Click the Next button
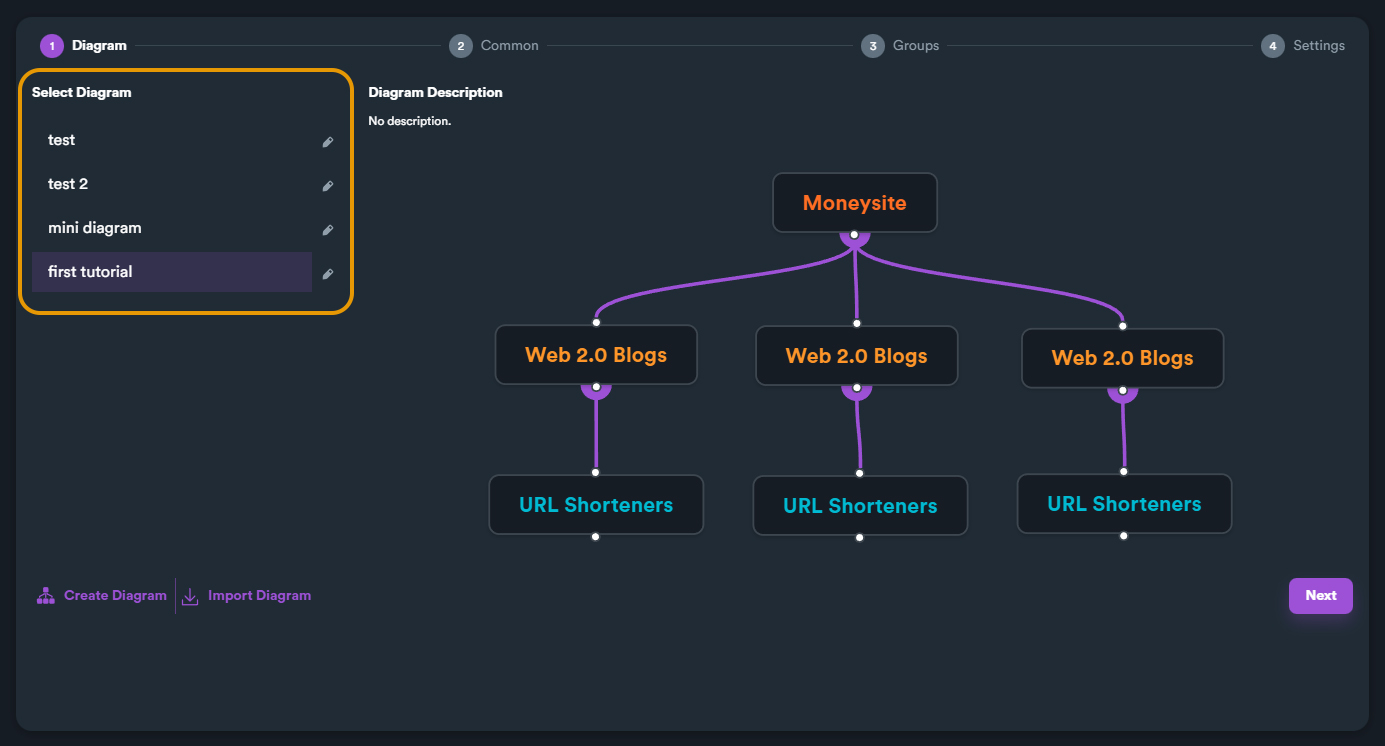The image size is (1385, 746). pos(1320,595)
